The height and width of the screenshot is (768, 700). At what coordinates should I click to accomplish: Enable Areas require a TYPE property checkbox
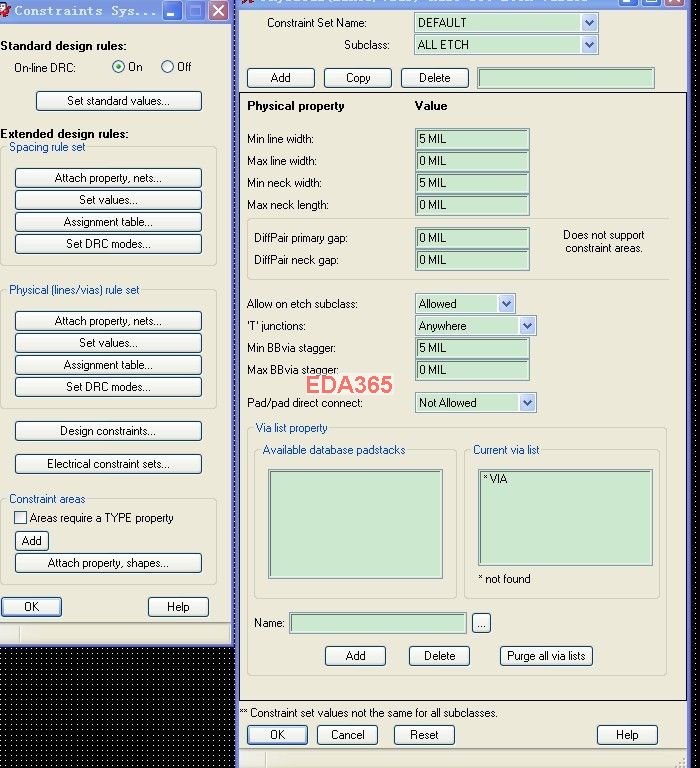[20, 517]
